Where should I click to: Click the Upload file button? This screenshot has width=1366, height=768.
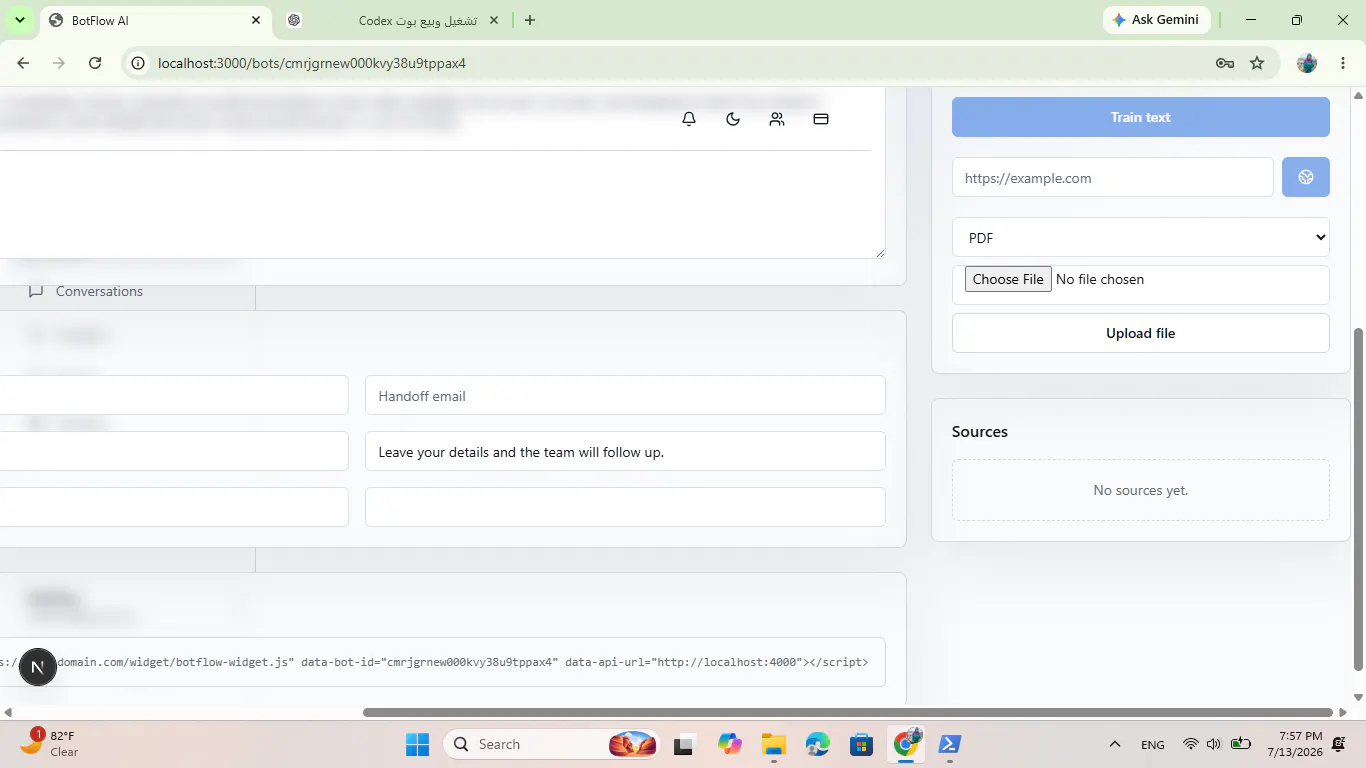pyautogui.click(x=1140, y=333)
